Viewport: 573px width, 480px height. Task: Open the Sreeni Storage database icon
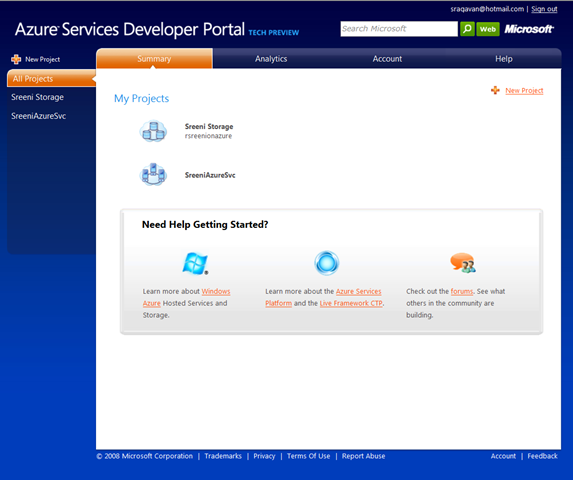coord(153,131)
